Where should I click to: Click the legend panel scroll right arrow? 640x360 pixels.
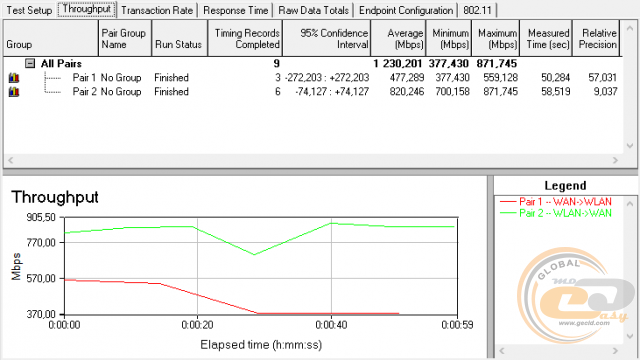tap(615, 351)
